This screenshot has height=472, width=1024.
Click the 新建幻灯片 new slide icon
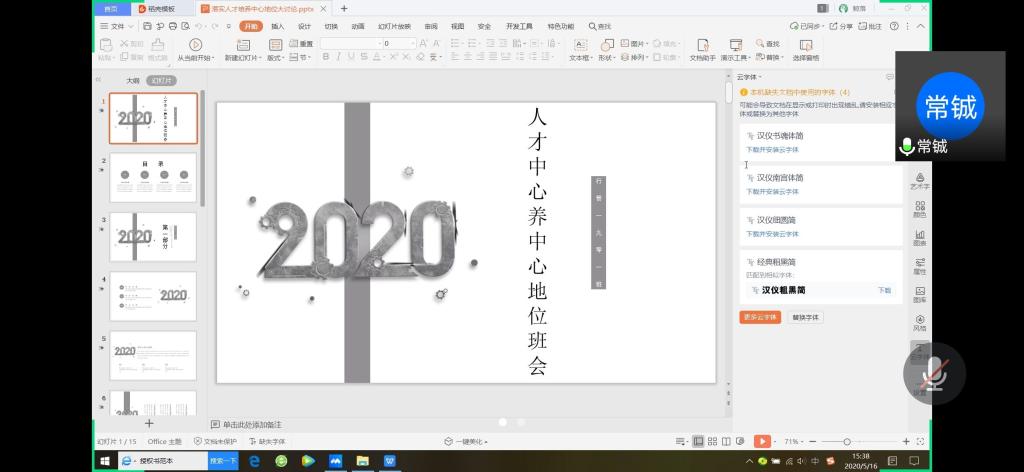[x=244, y=45]
